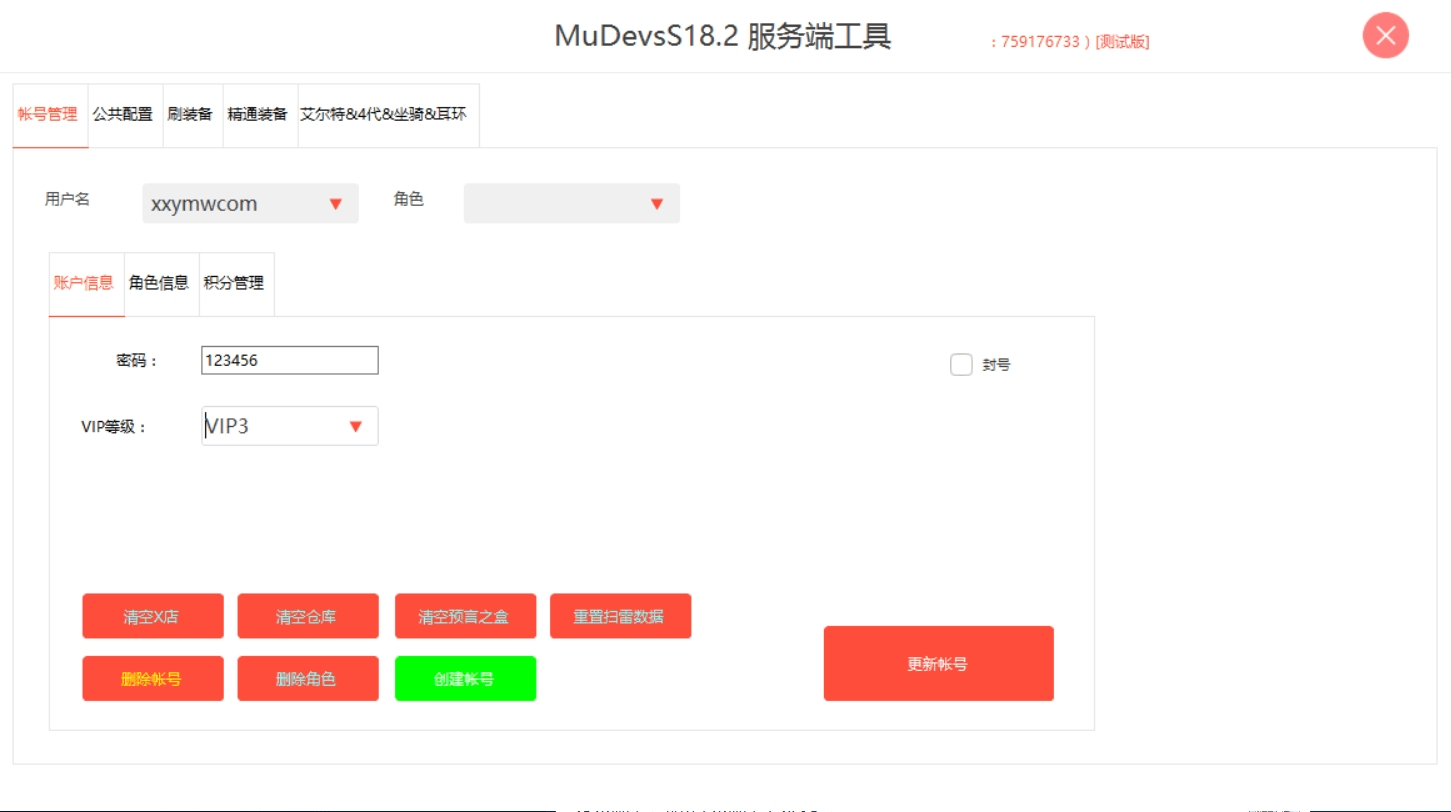Click the 密码 input field with 123456
Image resolution: width=1451 pixels, height=812 pixels.
(290, 360)
